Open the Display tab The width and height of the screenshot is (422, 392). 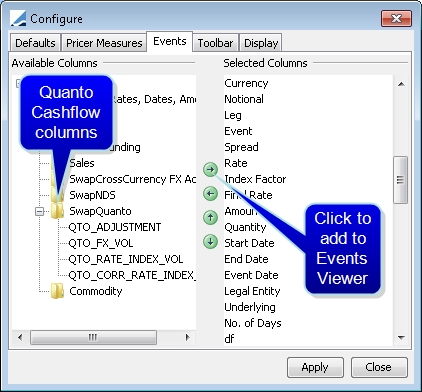[x=261, y=43]
